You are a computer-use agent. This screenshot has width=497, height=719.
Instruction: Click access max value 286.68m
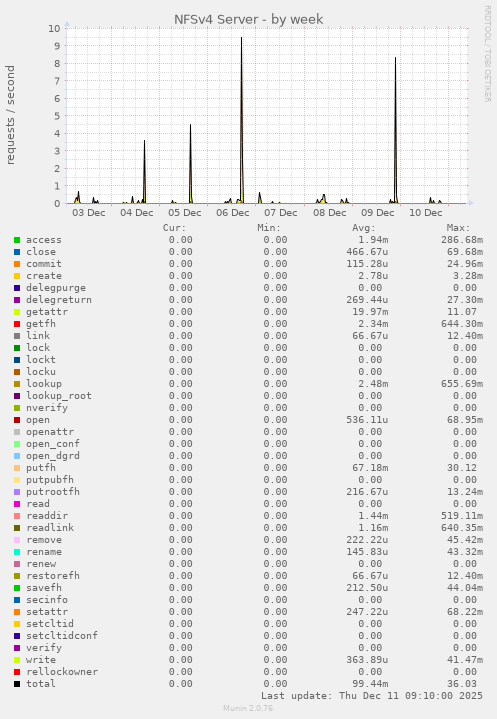462,240
